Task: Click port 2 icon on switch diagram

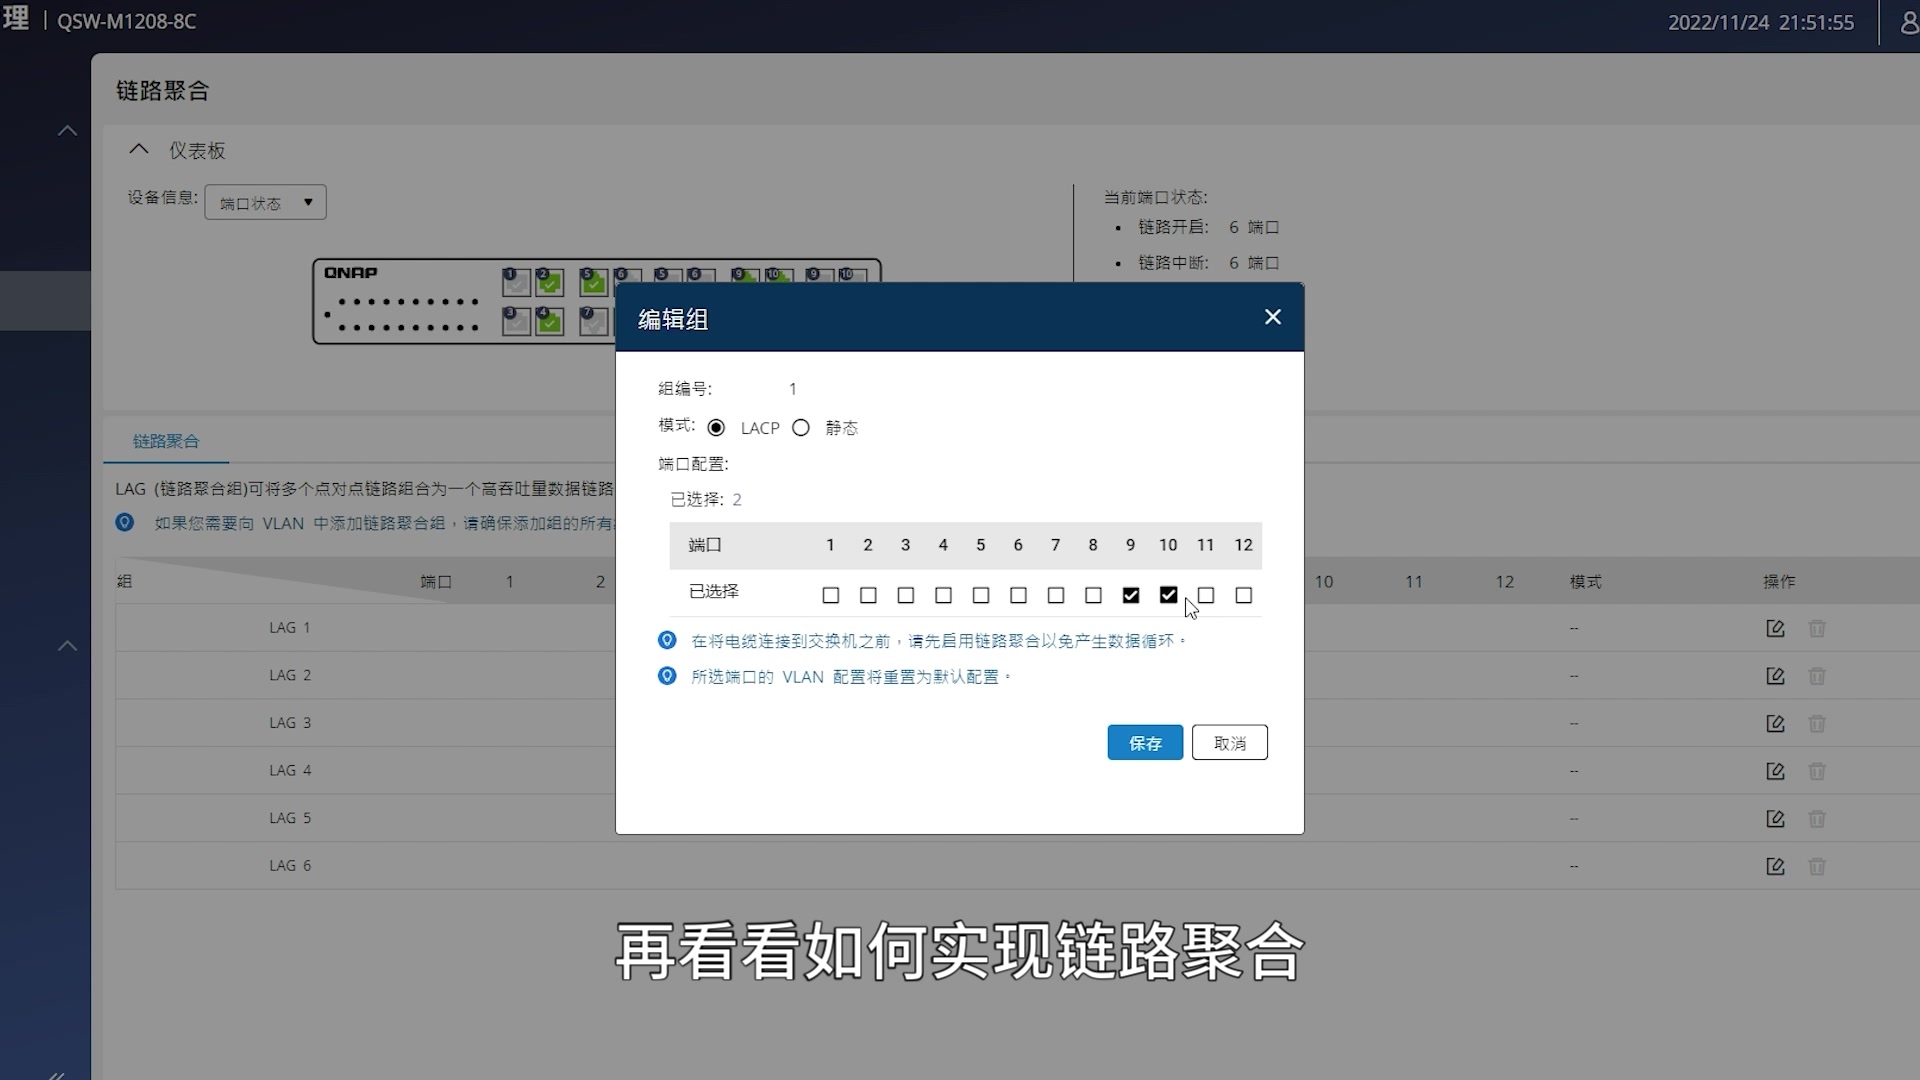Action: click(549, 283)
